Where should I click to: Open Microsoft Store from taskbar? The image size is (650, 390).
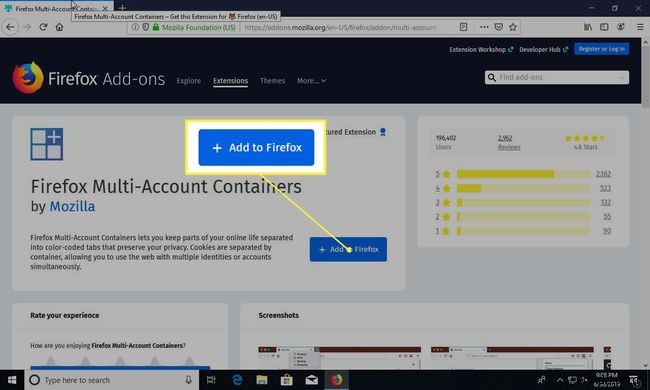point(286,380)
